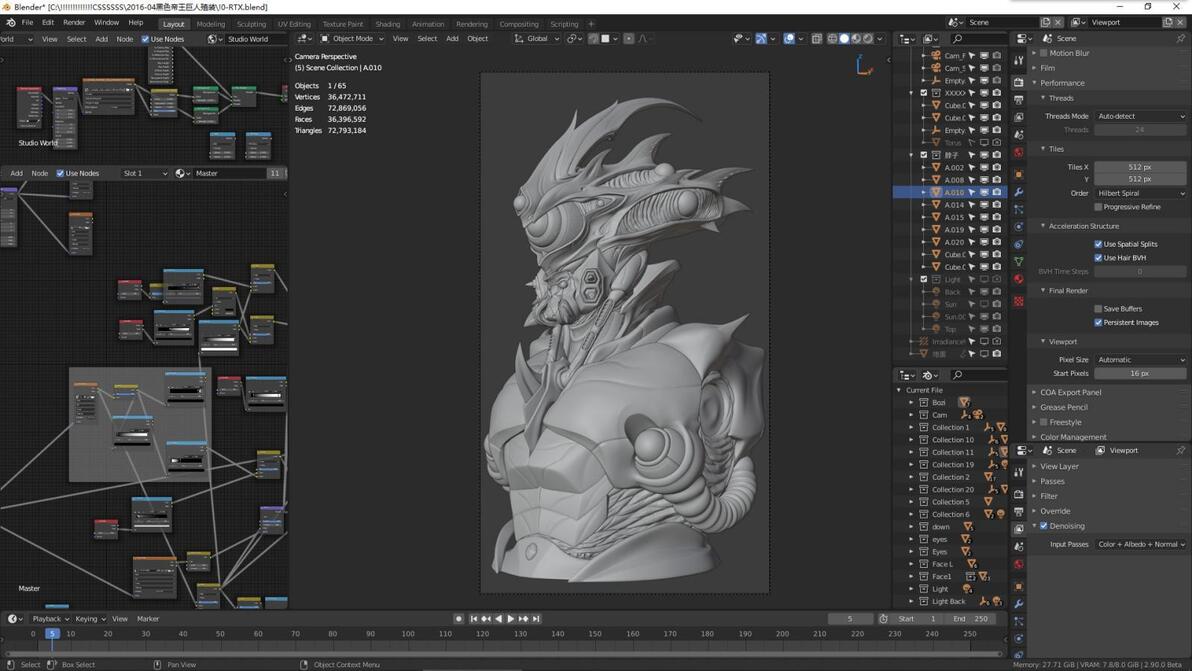Click the viewport axis gizmo
The width and height of the screenshot is (1192, 671).
864,66
